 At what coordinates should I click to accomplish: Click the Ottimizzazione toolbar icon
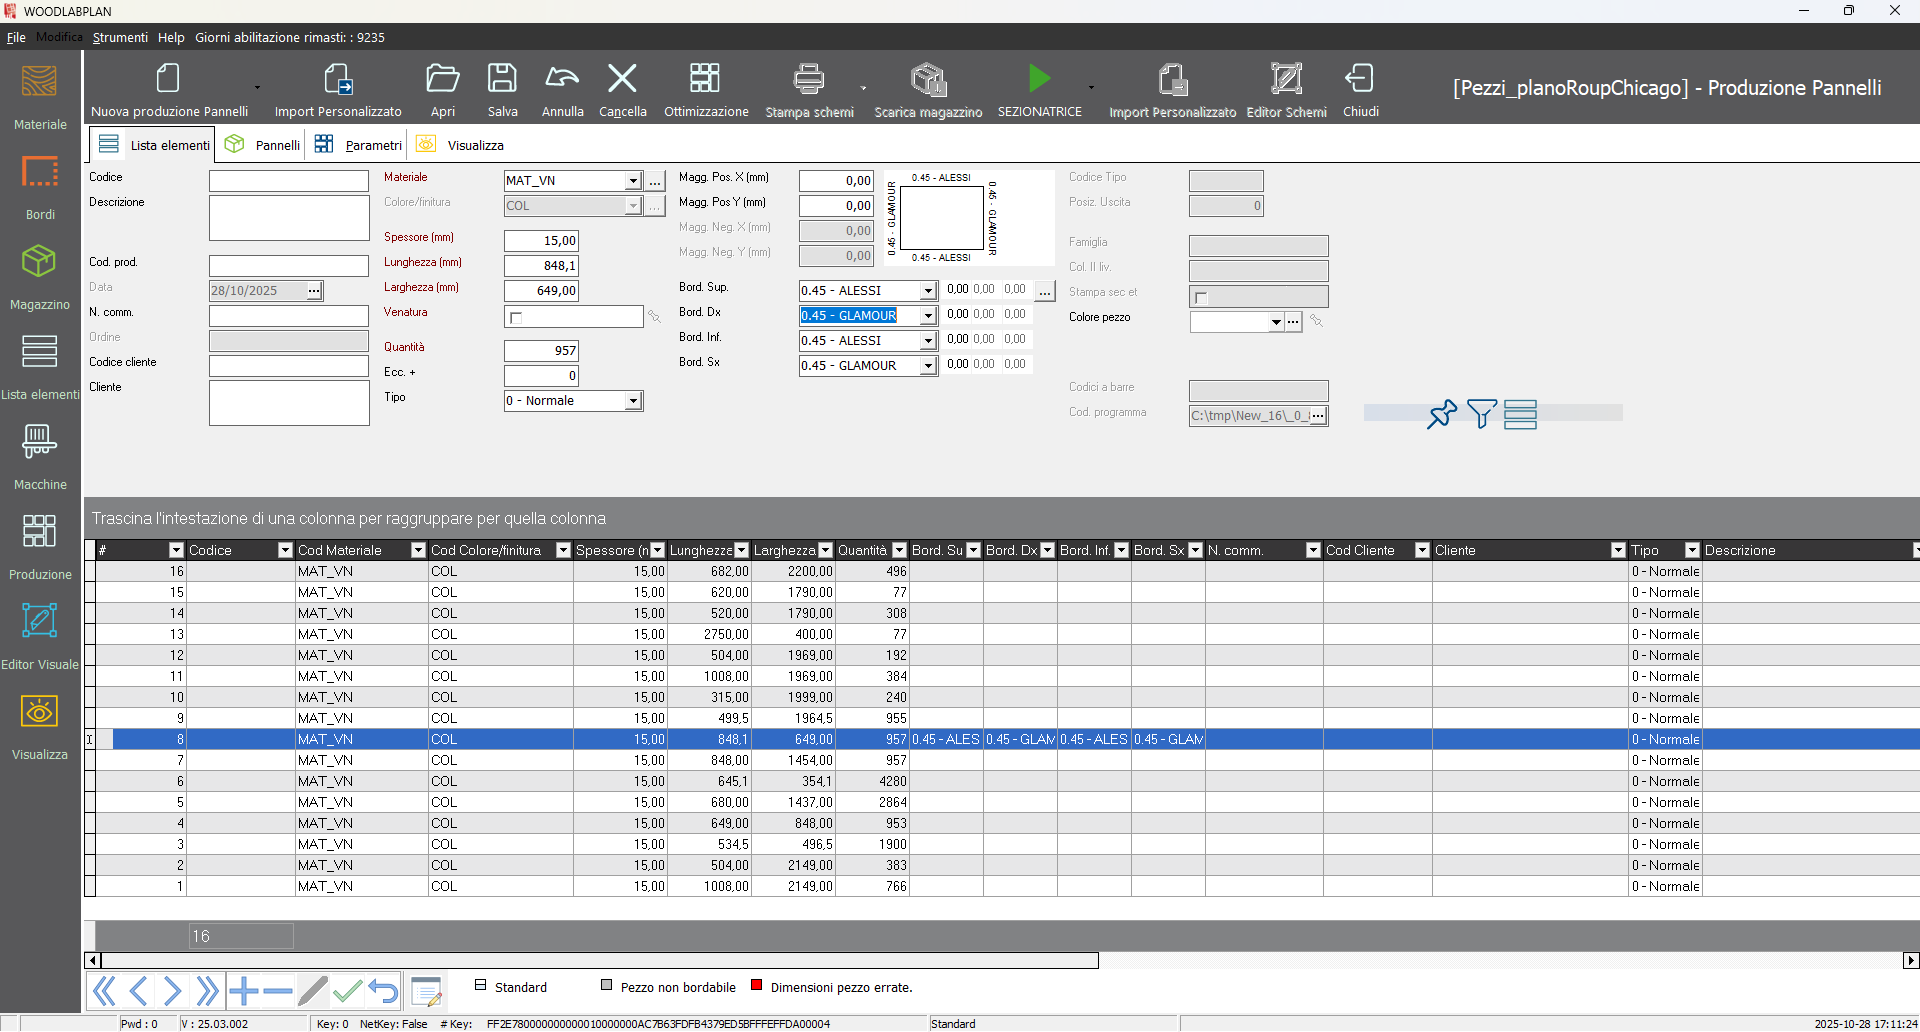pos(705,79)
